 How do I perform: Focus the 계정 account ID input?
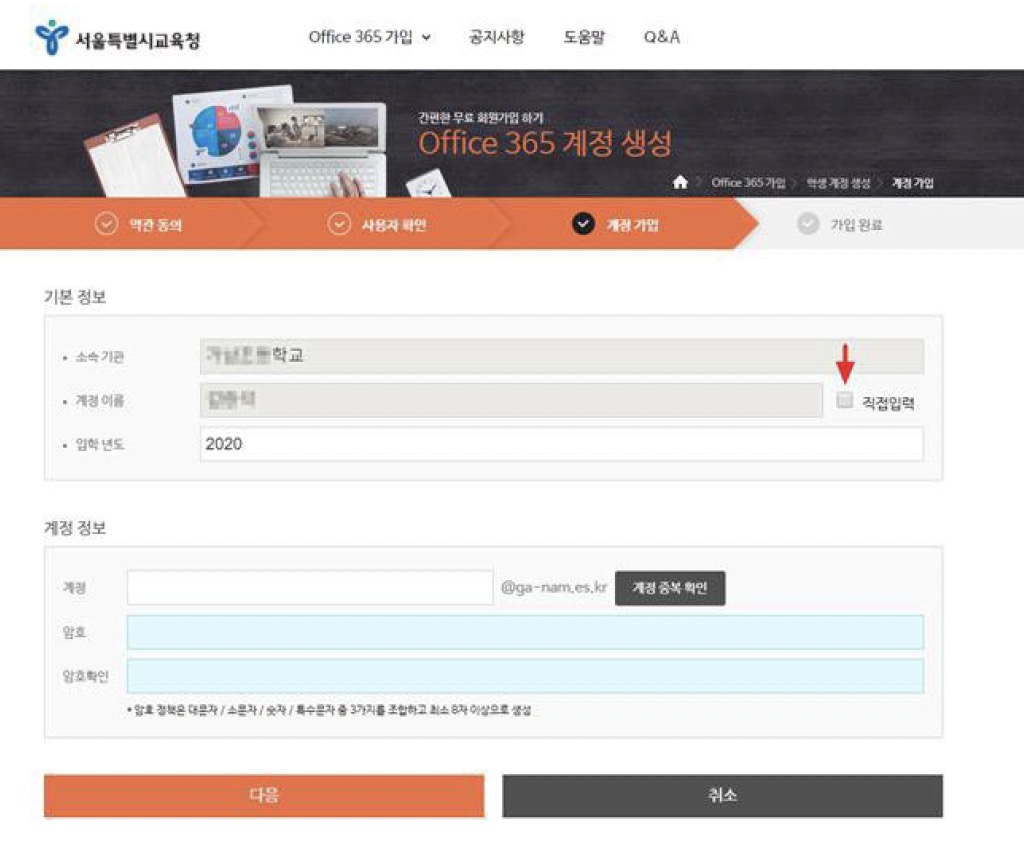click(310, 588)
